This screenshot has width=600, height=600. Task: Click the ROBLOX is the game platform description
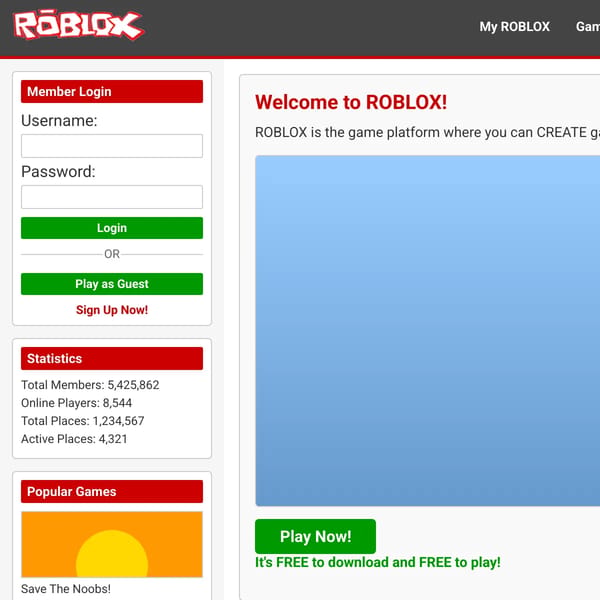tap(427, 132)
